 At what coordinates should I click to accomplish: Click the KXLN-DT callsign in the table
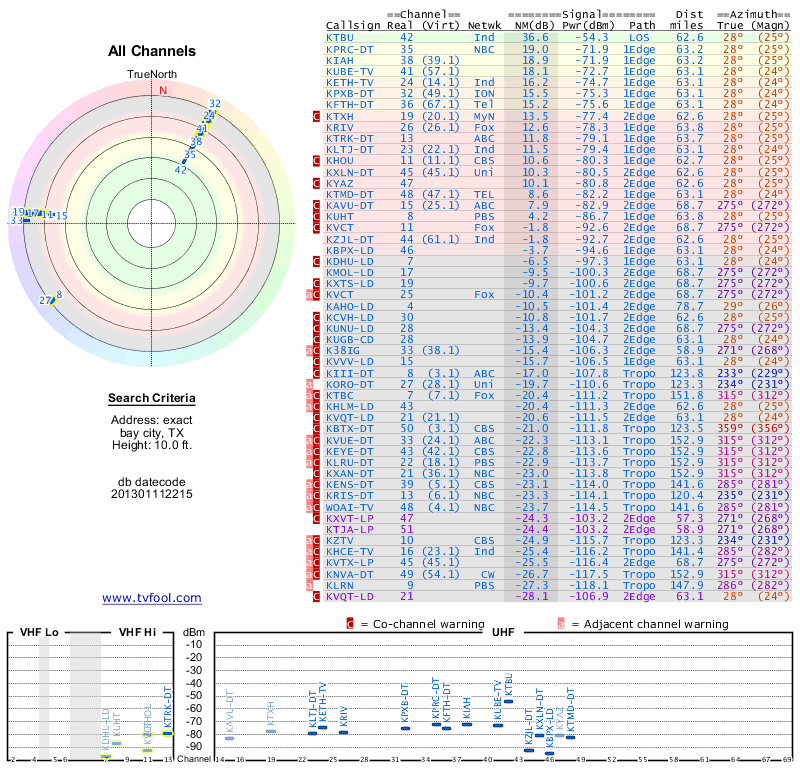pos(350,172)
